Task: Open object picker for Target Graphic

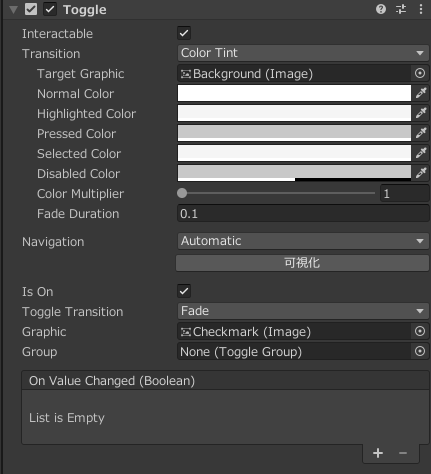Action: (420, 73)
